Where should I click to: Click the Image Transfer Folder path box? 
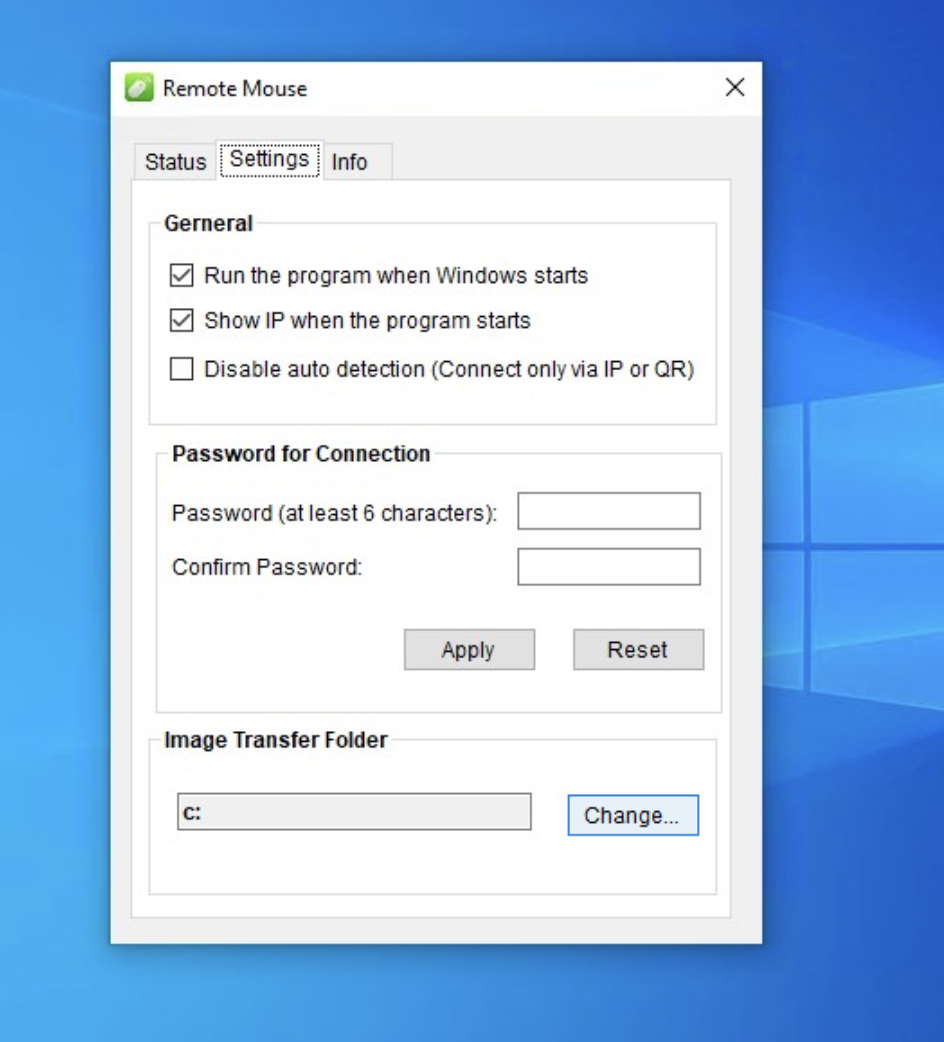(x=354, y=811)
